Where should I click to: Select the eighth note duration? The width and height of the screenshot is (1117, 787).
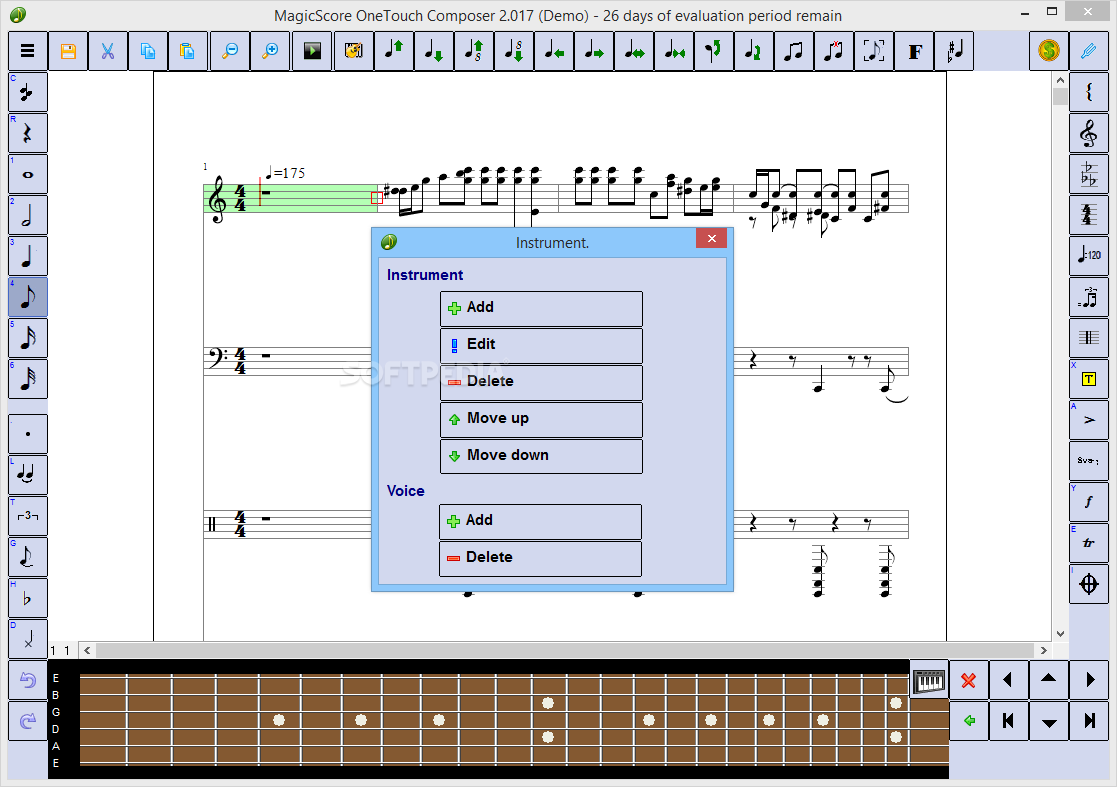pyautogui.click(x=28, y=297)
